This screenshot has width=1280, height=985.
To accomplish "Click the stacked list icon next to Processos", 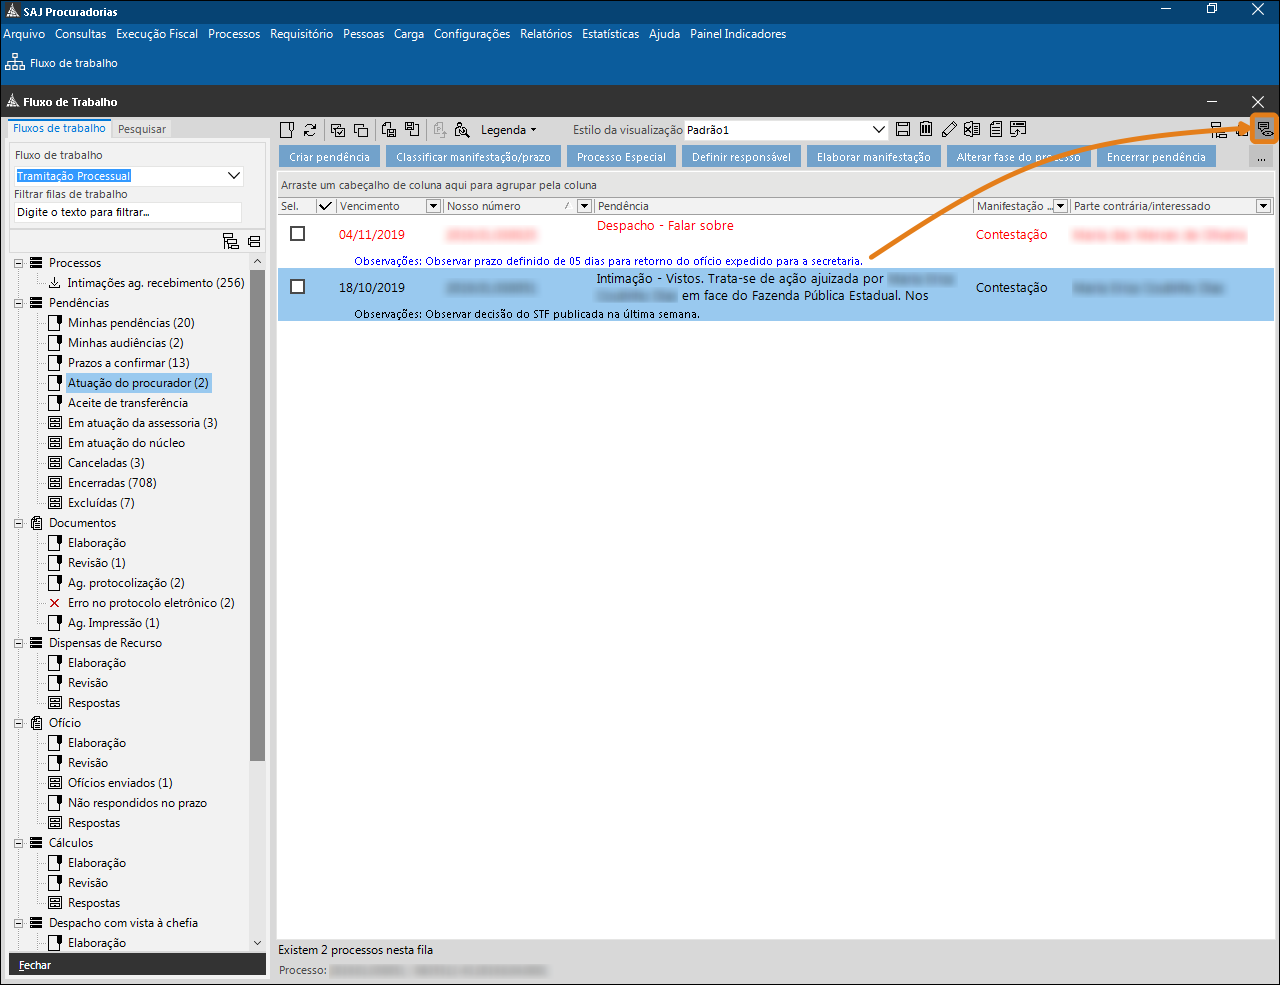I will pos(37,263).
